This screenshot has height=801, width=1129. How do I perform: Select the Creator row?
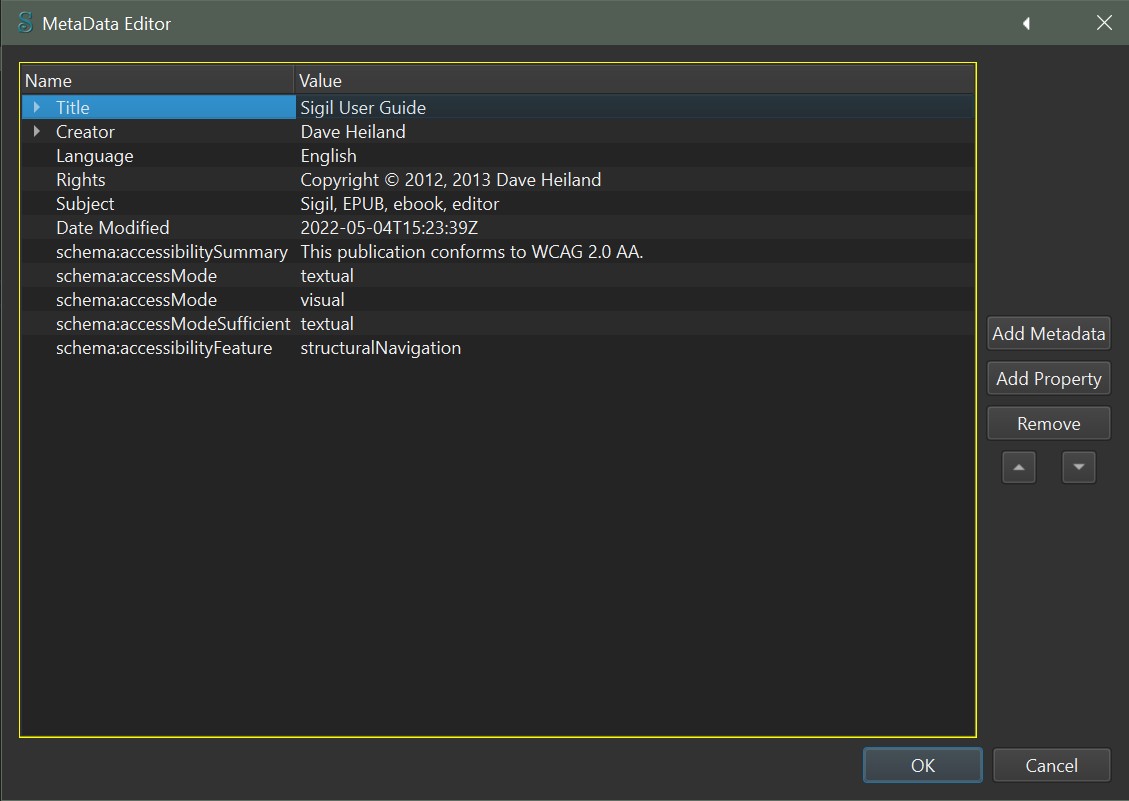pos(498,132)
